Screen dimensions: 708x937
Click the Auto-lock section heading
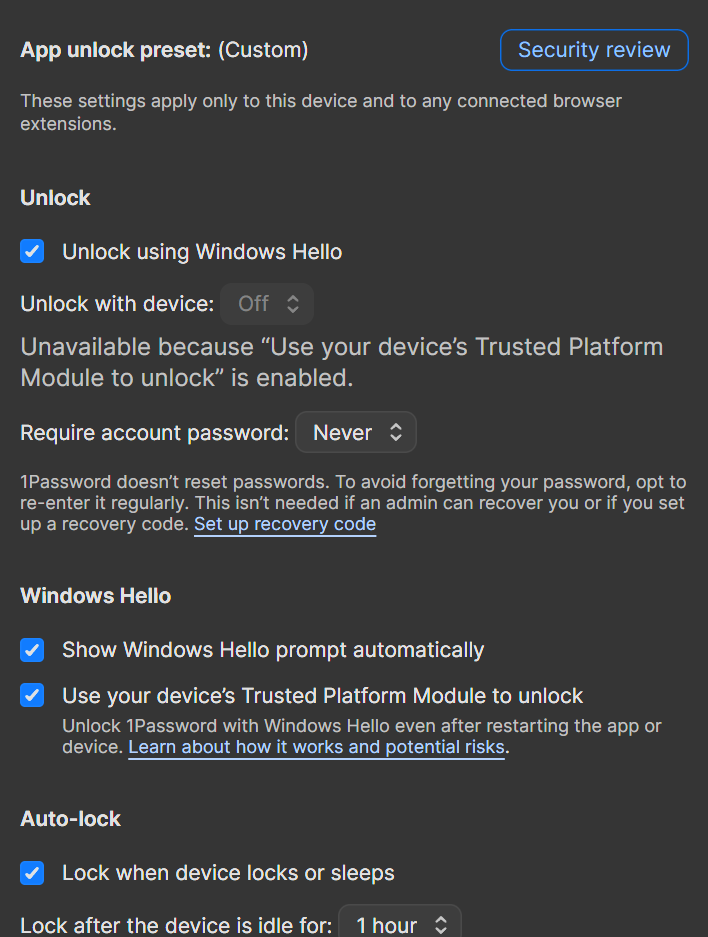point(71,819)
